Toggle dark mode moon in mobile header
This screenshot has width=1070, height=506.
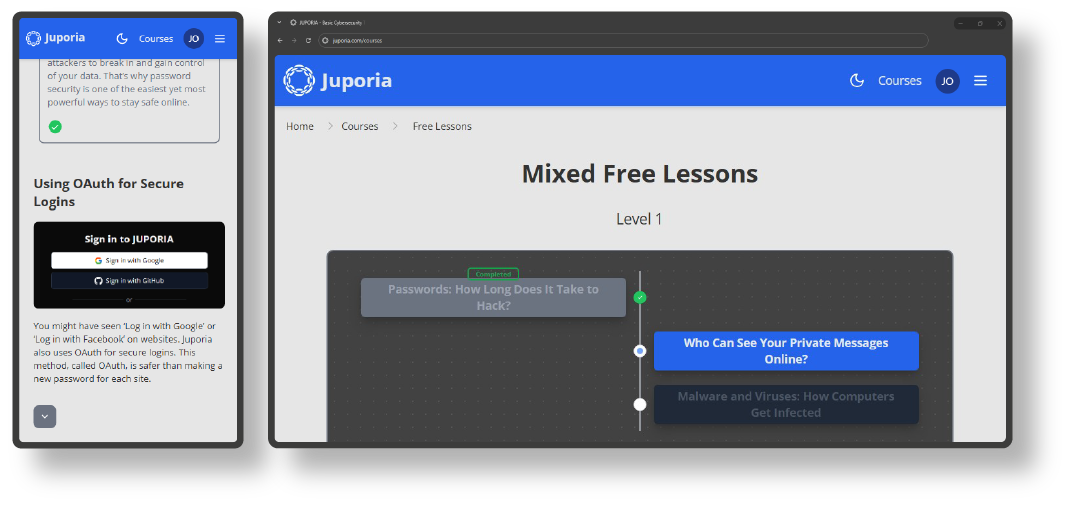(122, 39)
